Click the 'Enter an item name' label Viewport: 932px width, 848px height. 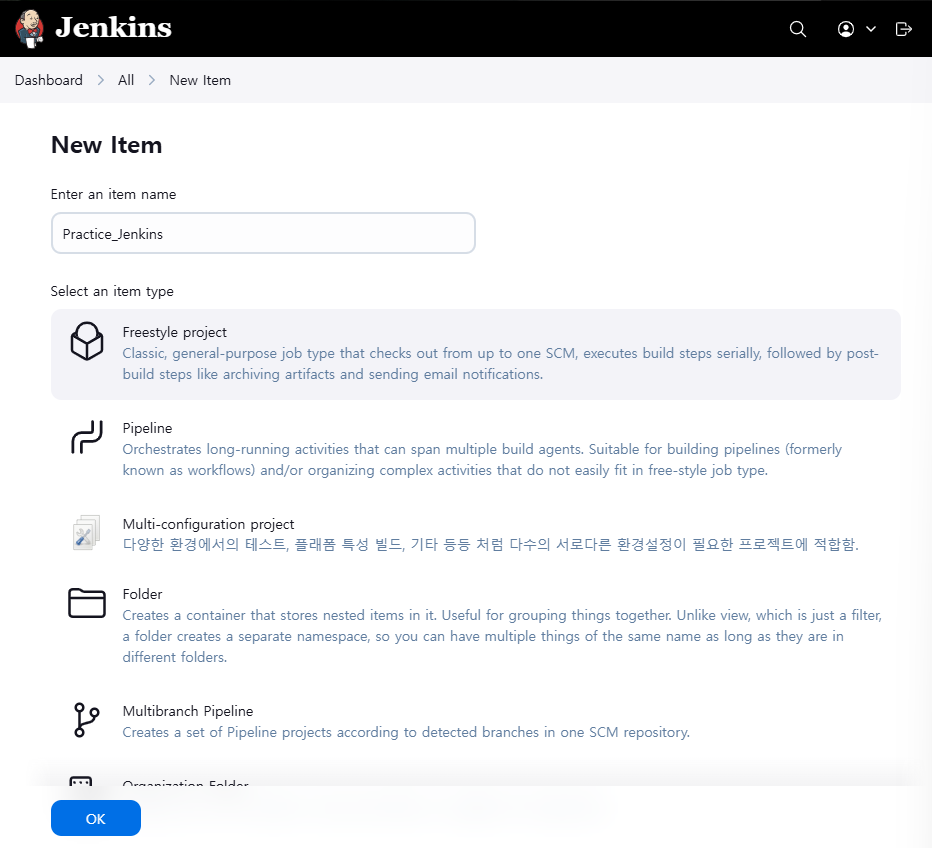[x=114, y=194]
